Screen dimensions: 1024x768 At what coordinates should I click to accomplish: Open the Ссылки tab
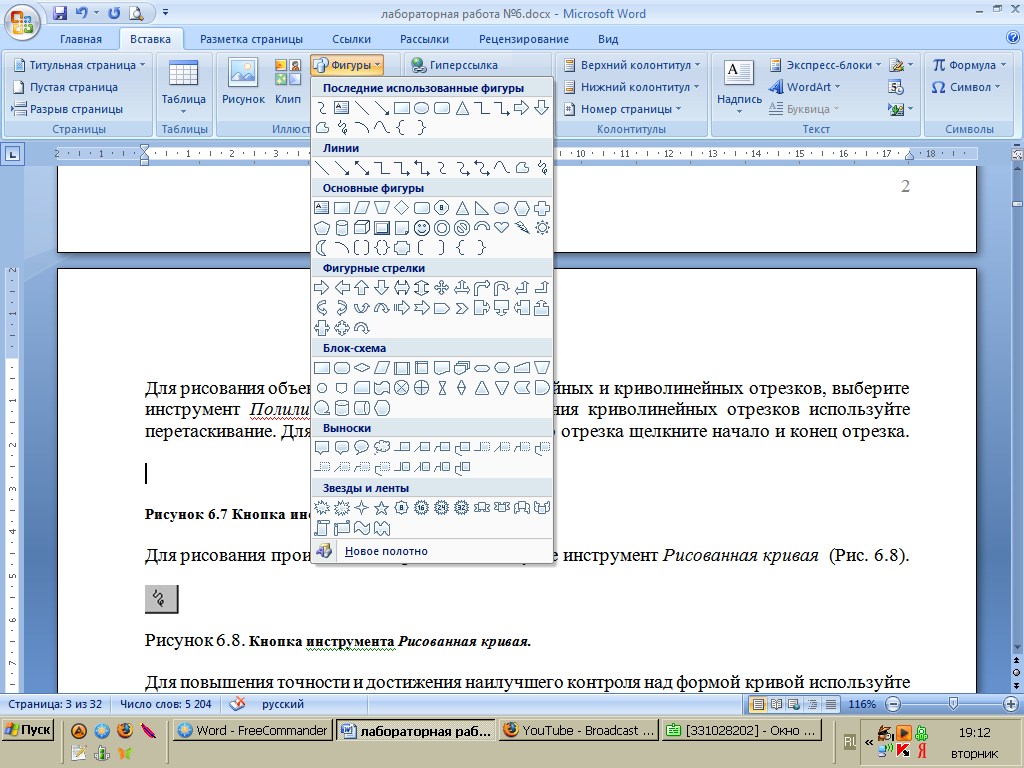351,39
